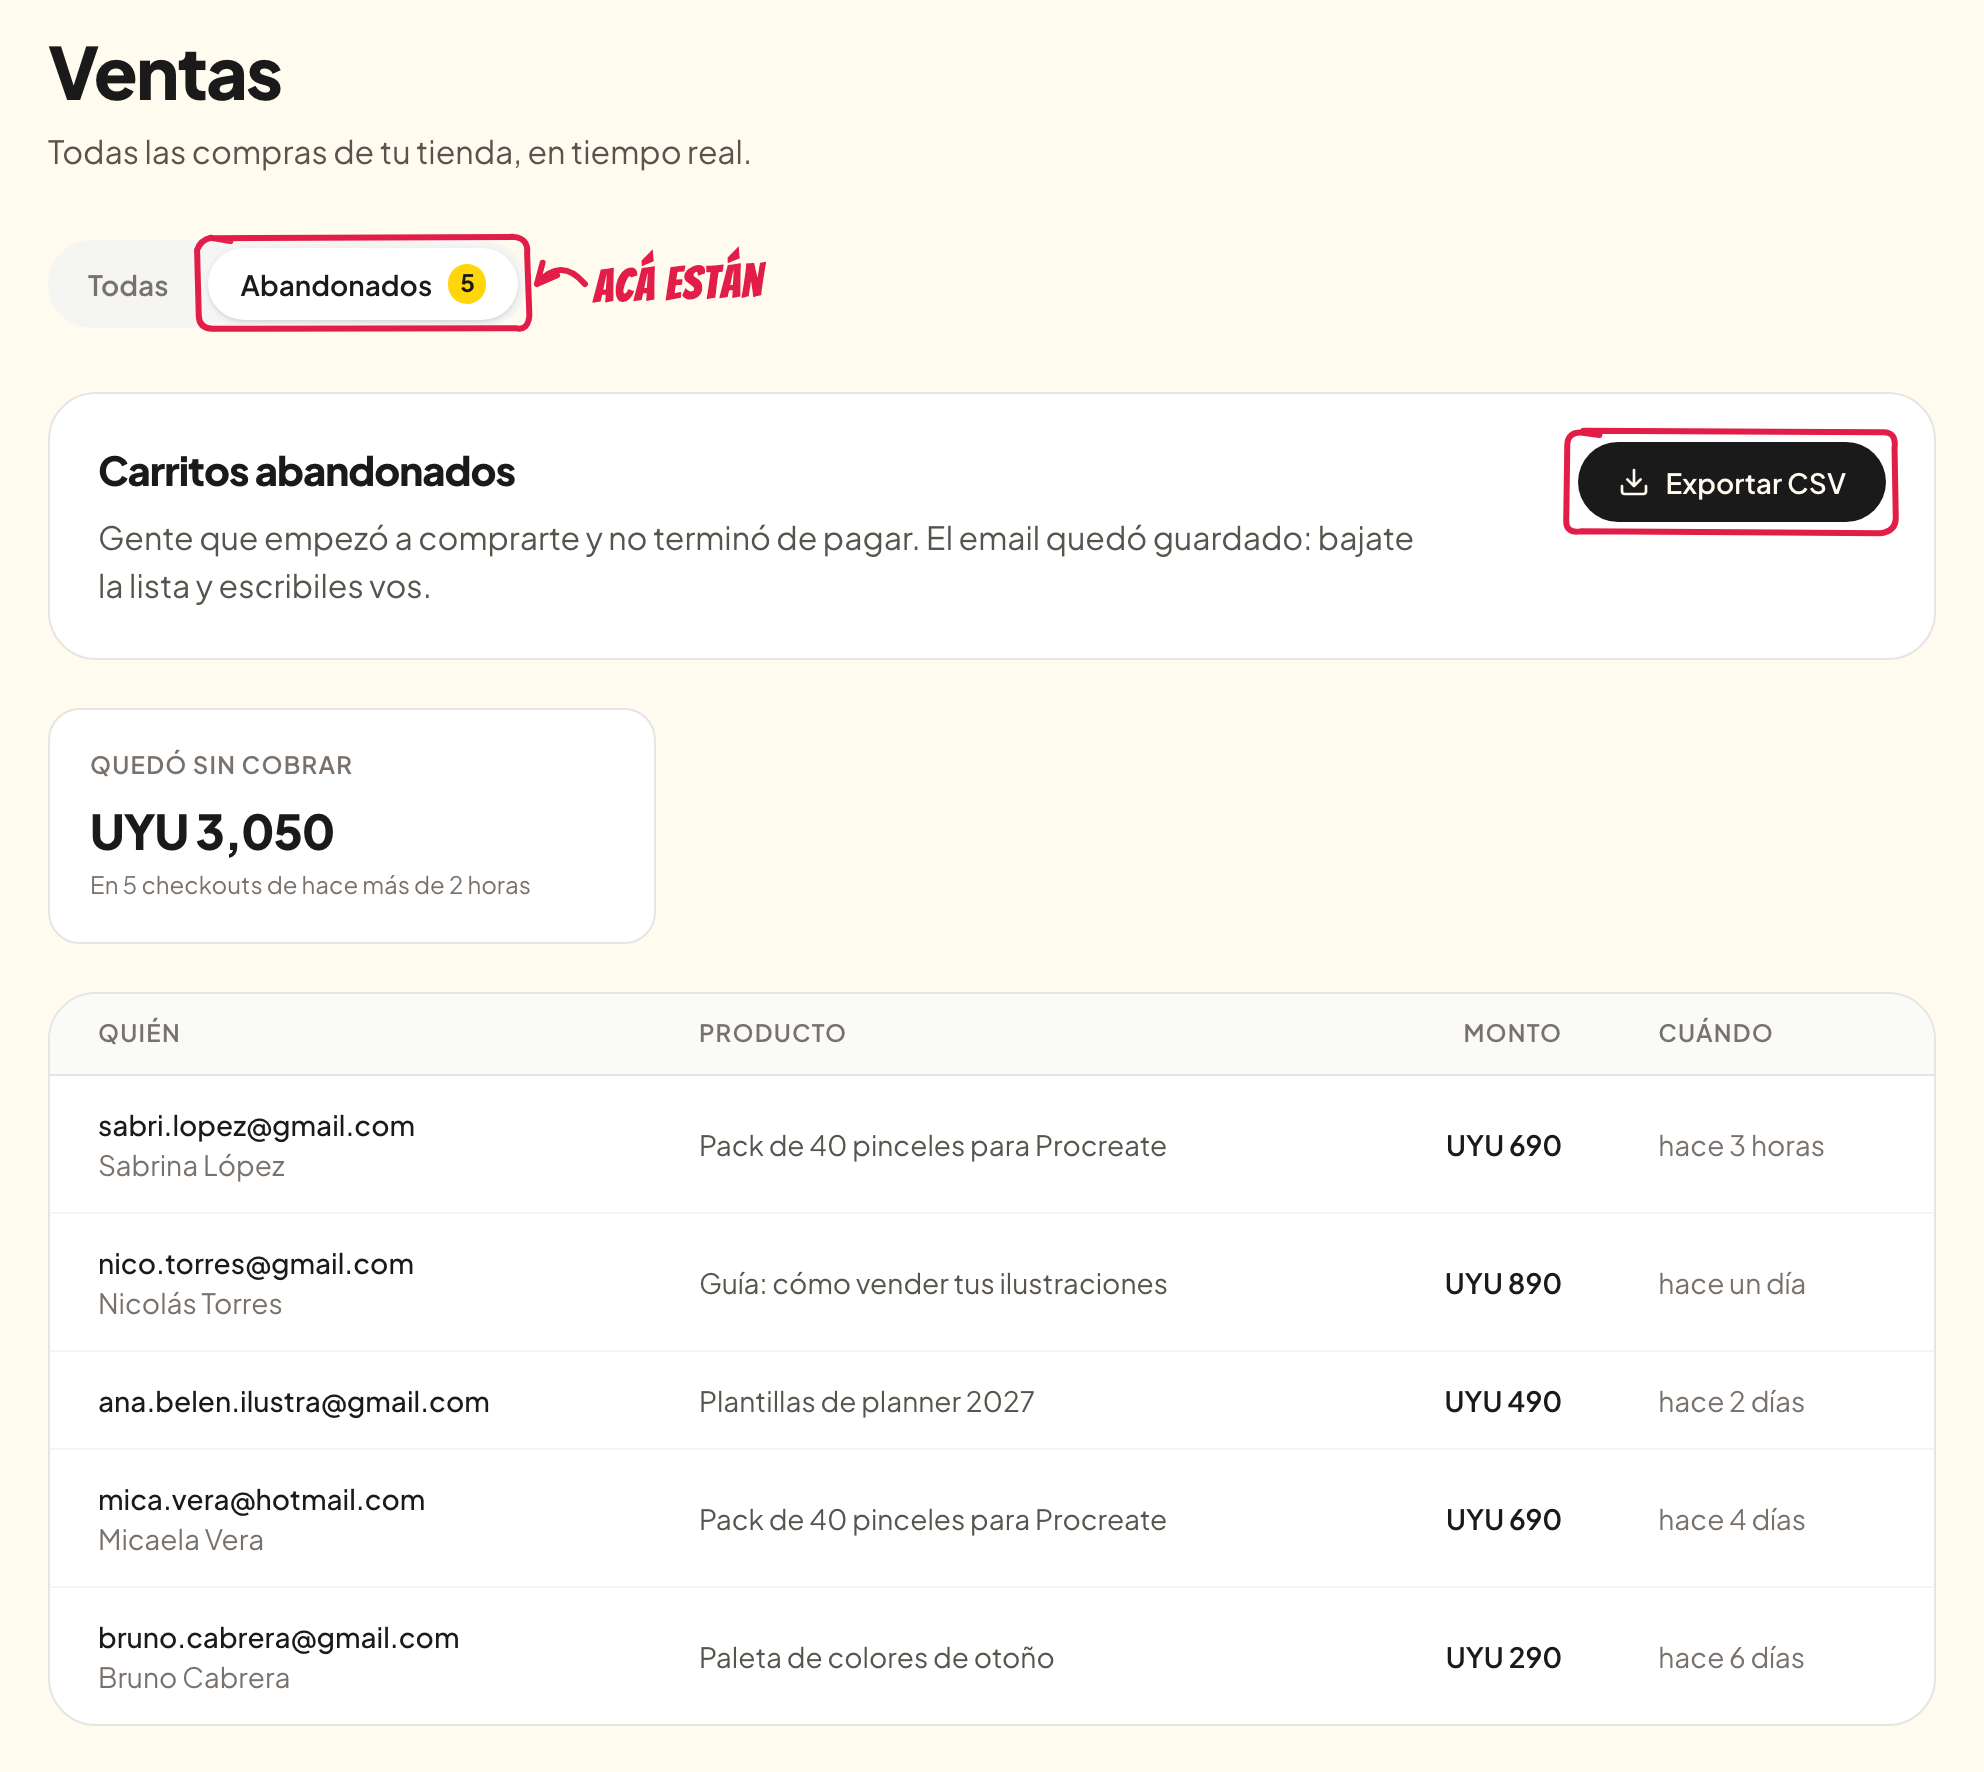Click the UYU 690 amount in Sabrina's row
The height and width of the screenshot is (1772, 1984).
[x=1503, y=1146]
